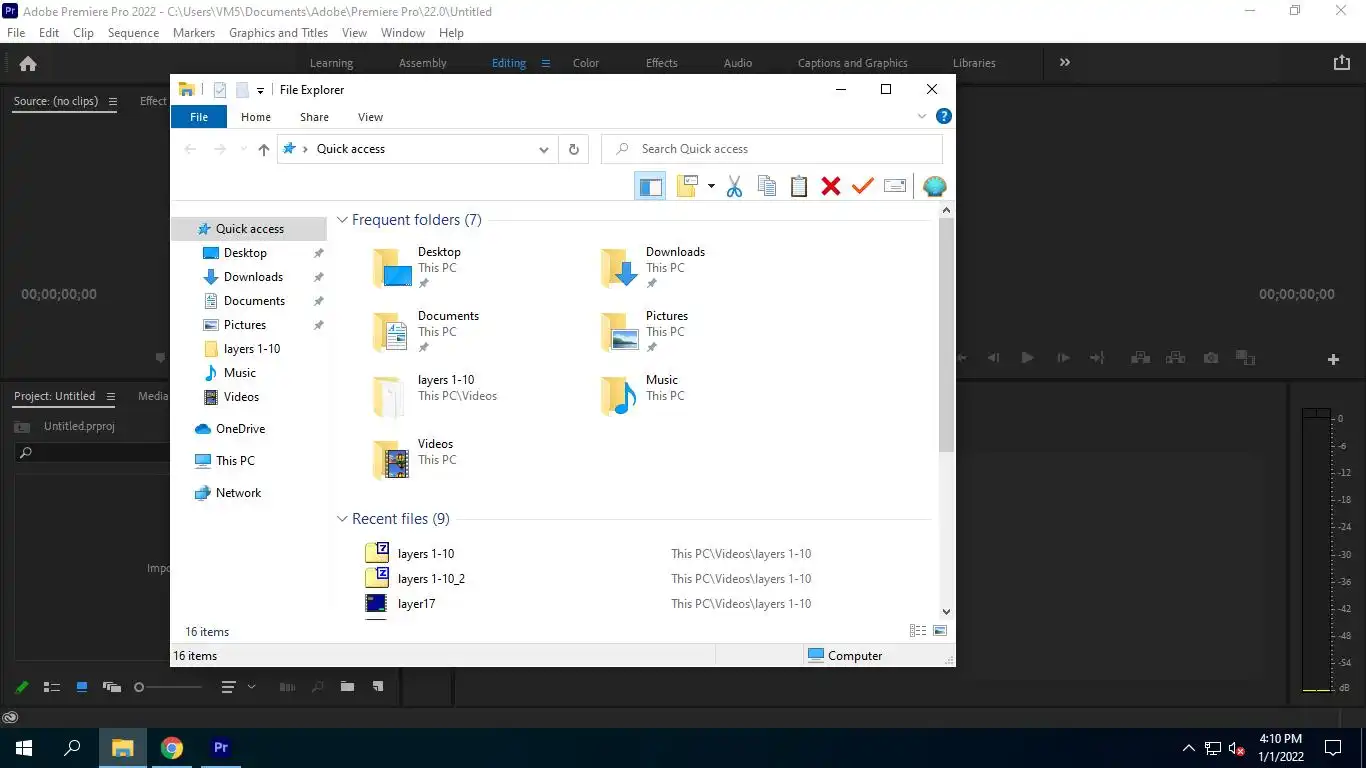Switch Project panel to List View
The image size is (1366, 768).
(52, 687)
